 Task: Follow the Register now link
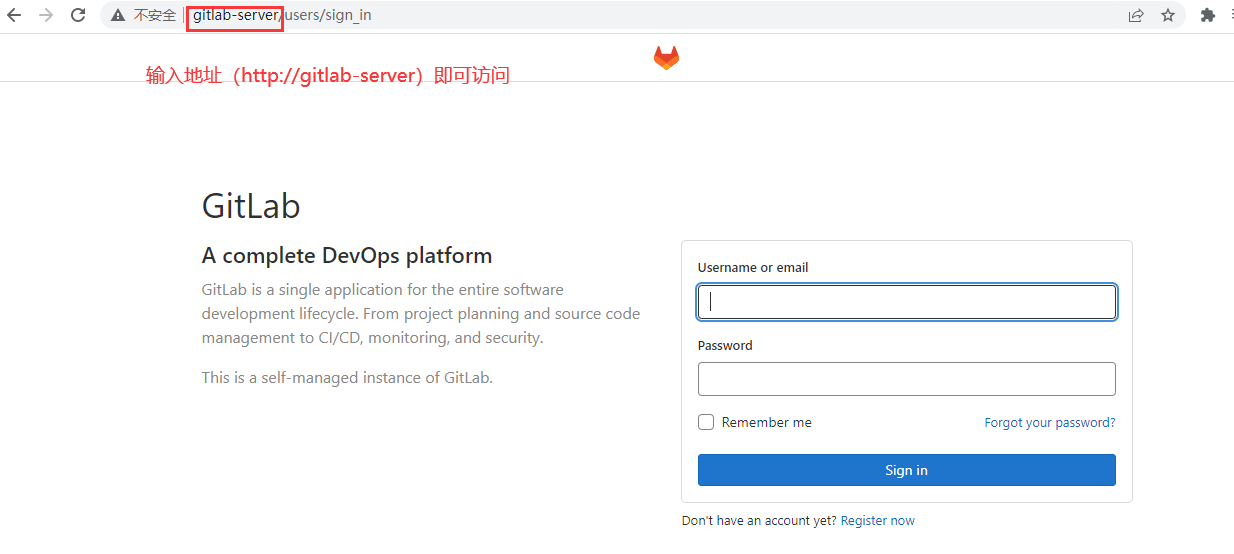878,521
